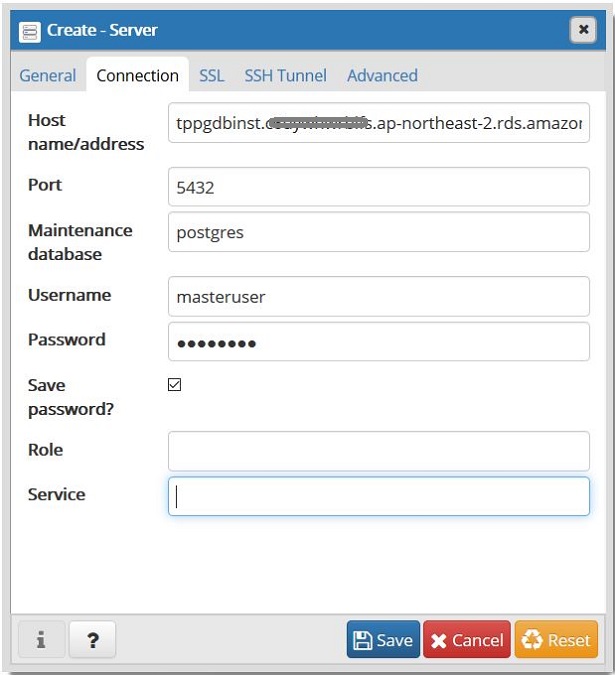
Task: Click the server icon in the title bar
Action: click(31, 31)
